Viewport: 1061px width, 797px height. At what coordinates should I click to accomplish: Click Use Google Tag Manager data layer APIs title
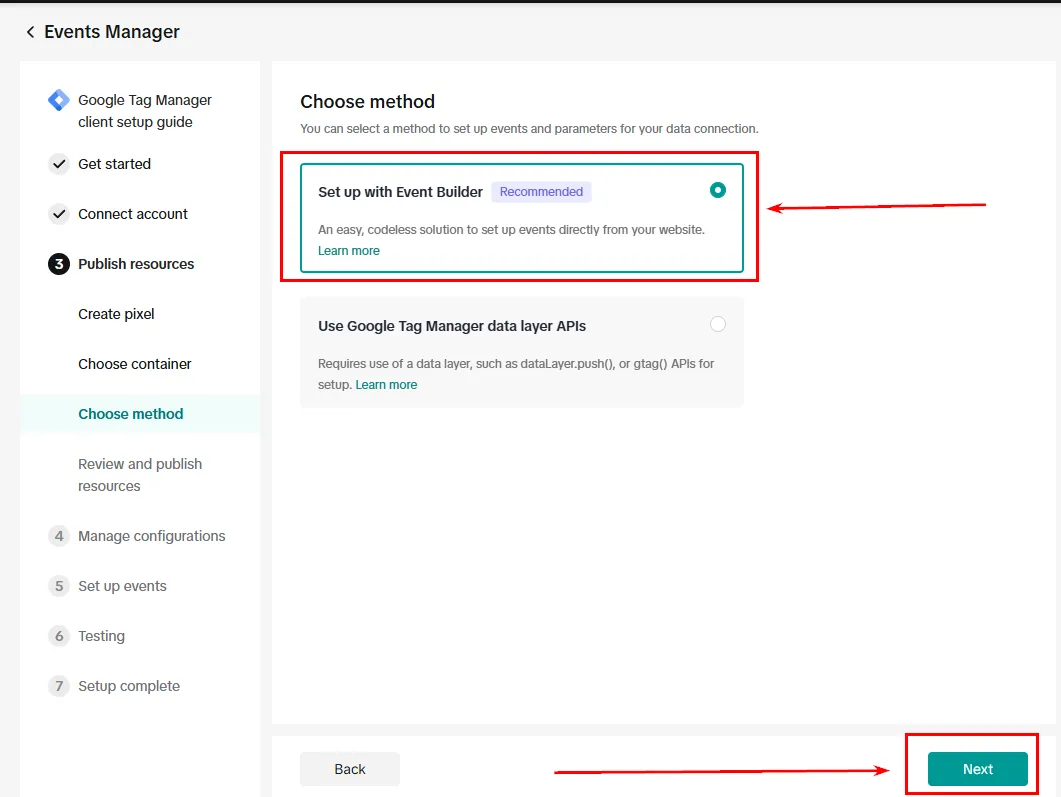(452, 326)
